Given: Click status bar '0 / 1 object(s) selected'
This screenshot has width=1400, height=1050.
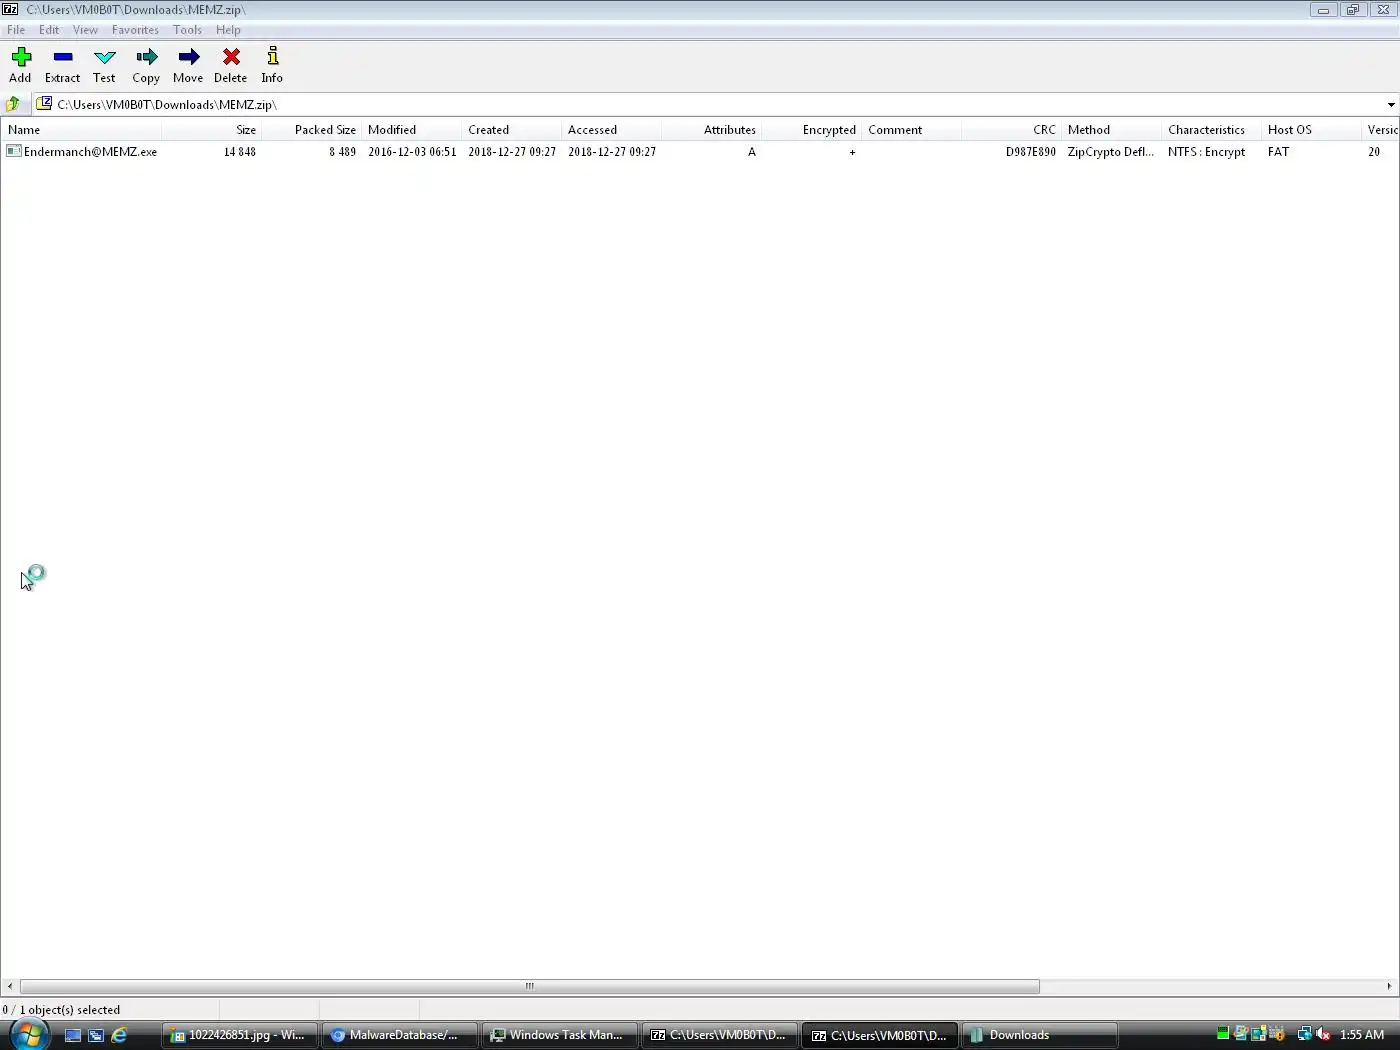Looking at the screenshot, I should click(x=61, y=1010).
